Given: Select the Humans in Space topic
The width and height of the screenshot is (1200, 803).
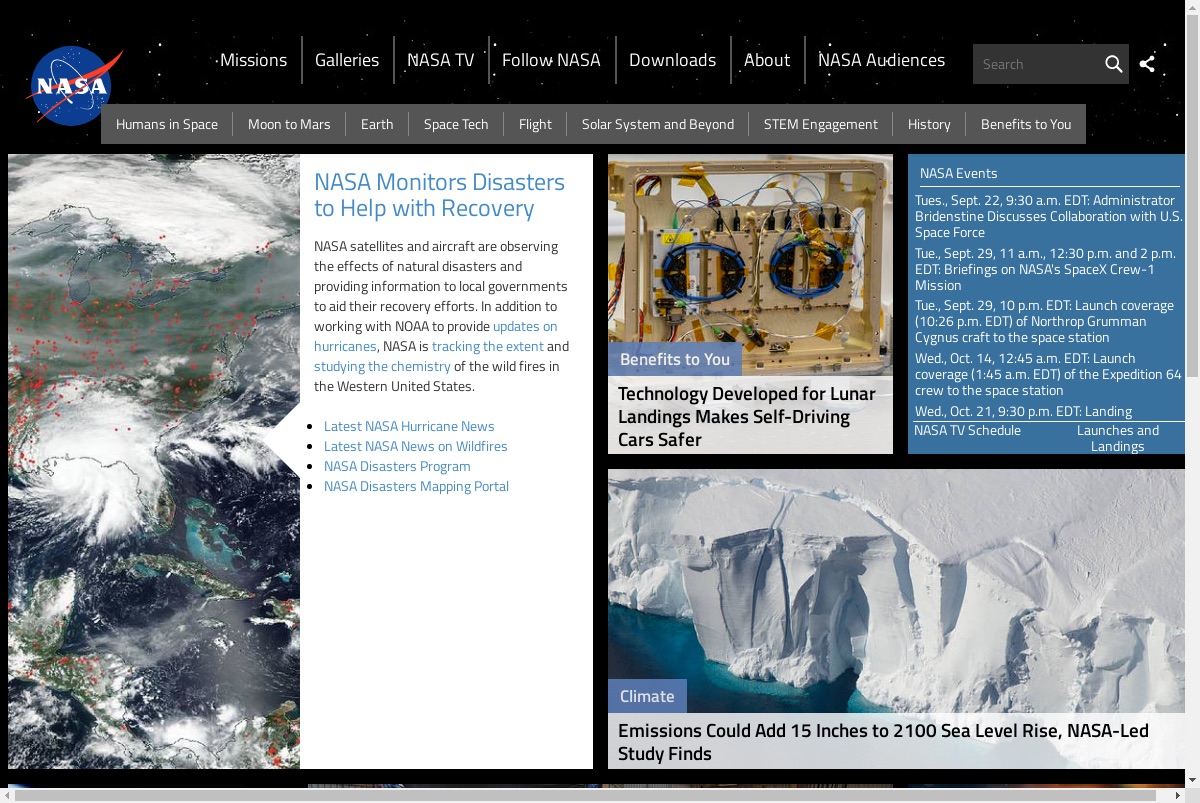Looking at the screenshot, I should tap(167, 124).
